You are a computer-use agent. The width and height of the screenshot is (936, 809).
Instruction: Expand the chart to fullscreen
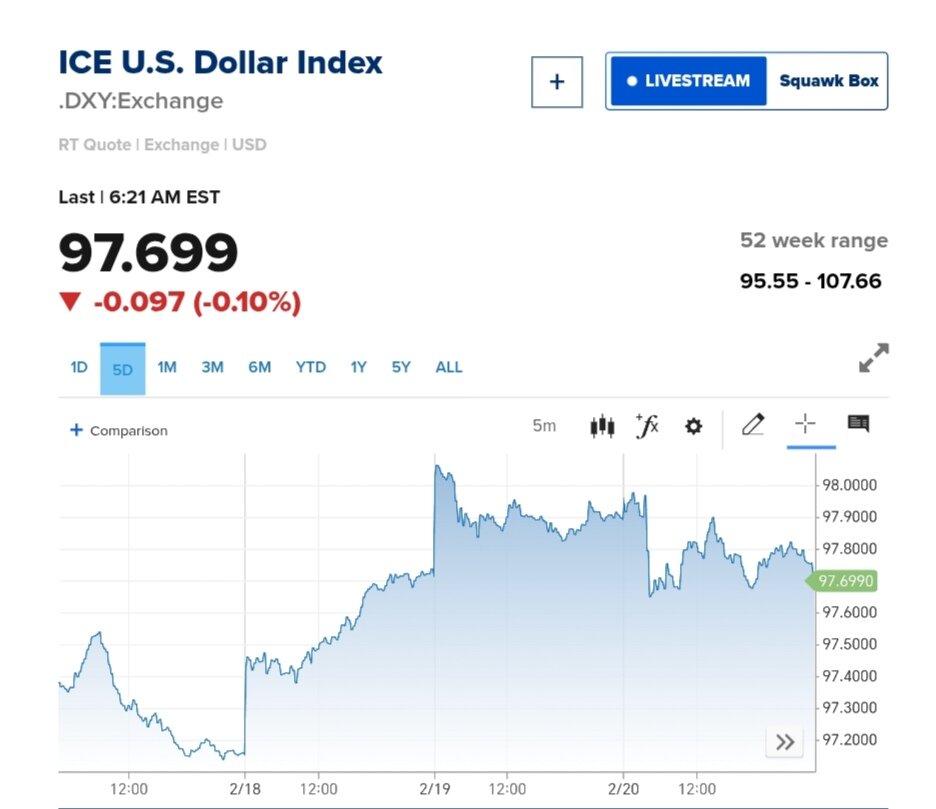(873, 358)
